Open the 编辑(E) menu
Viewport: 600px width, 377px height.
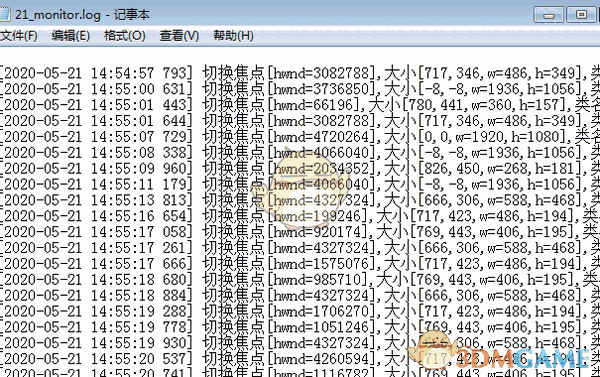click(70, 36)
